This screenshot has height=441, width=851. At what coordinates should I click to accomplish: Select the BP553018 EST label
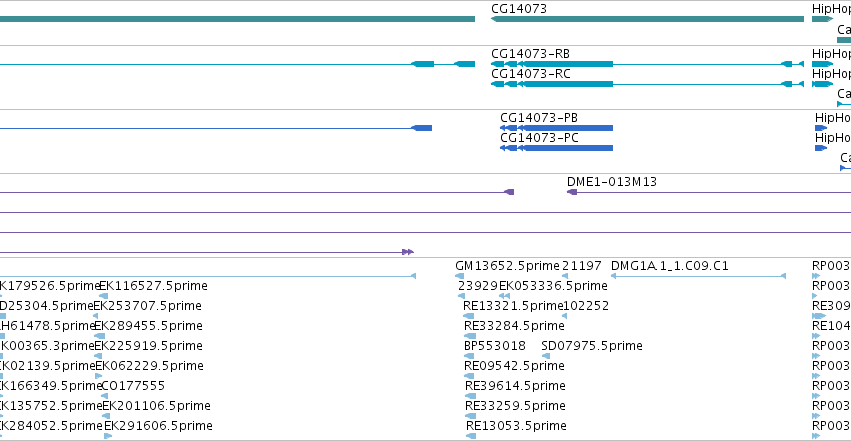coord(495,346)
